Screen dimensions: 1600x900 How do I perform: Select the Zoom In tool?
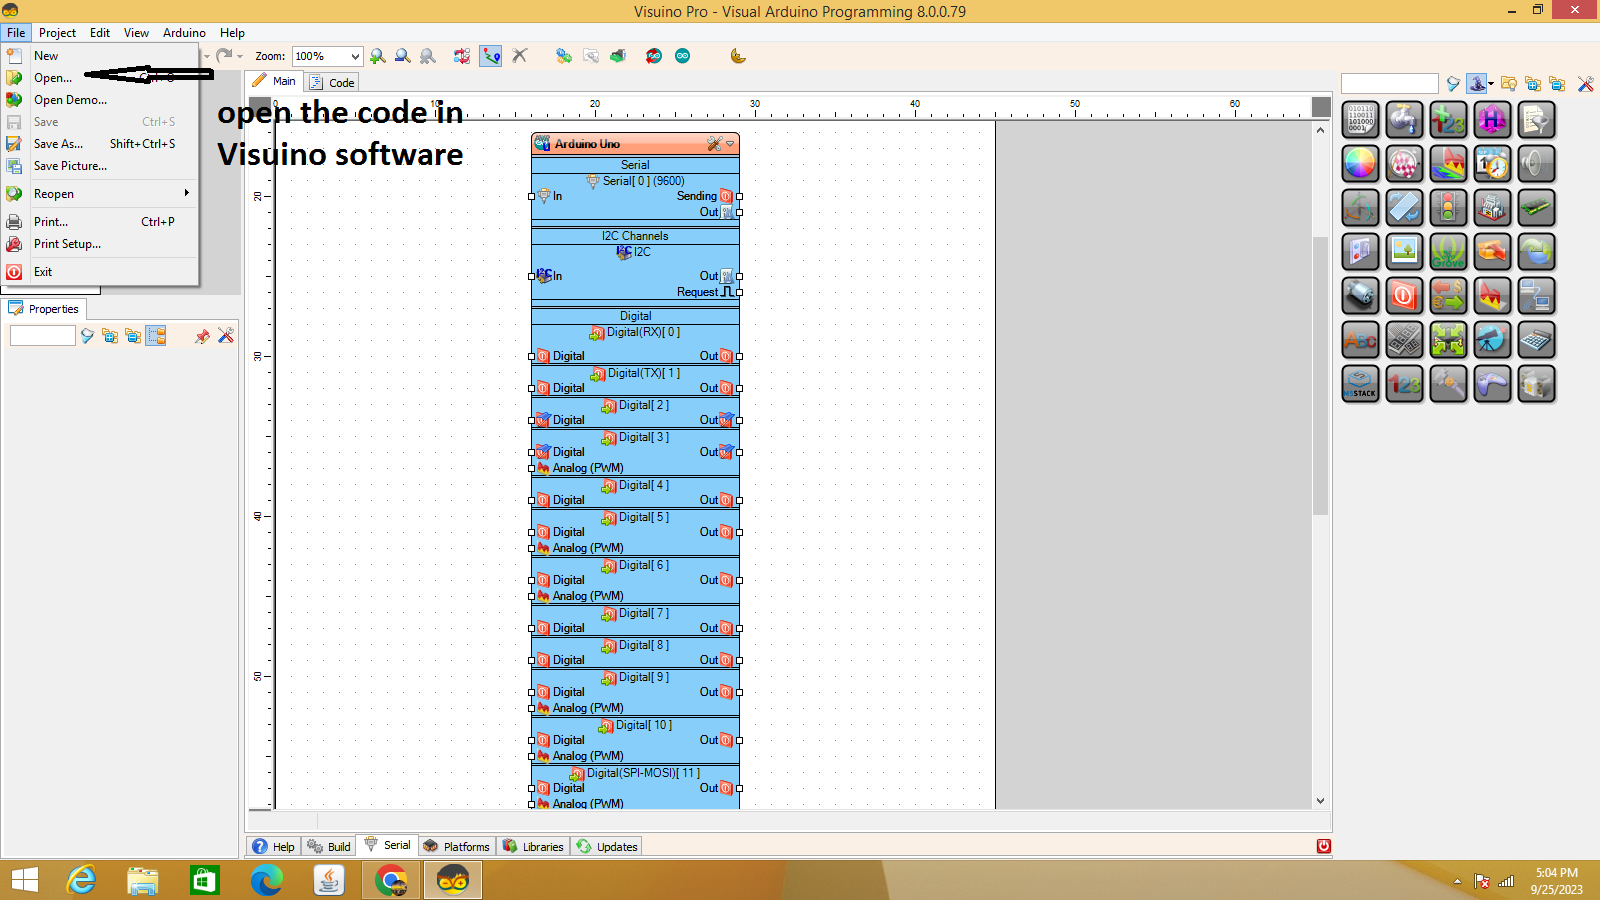(377, 55)
